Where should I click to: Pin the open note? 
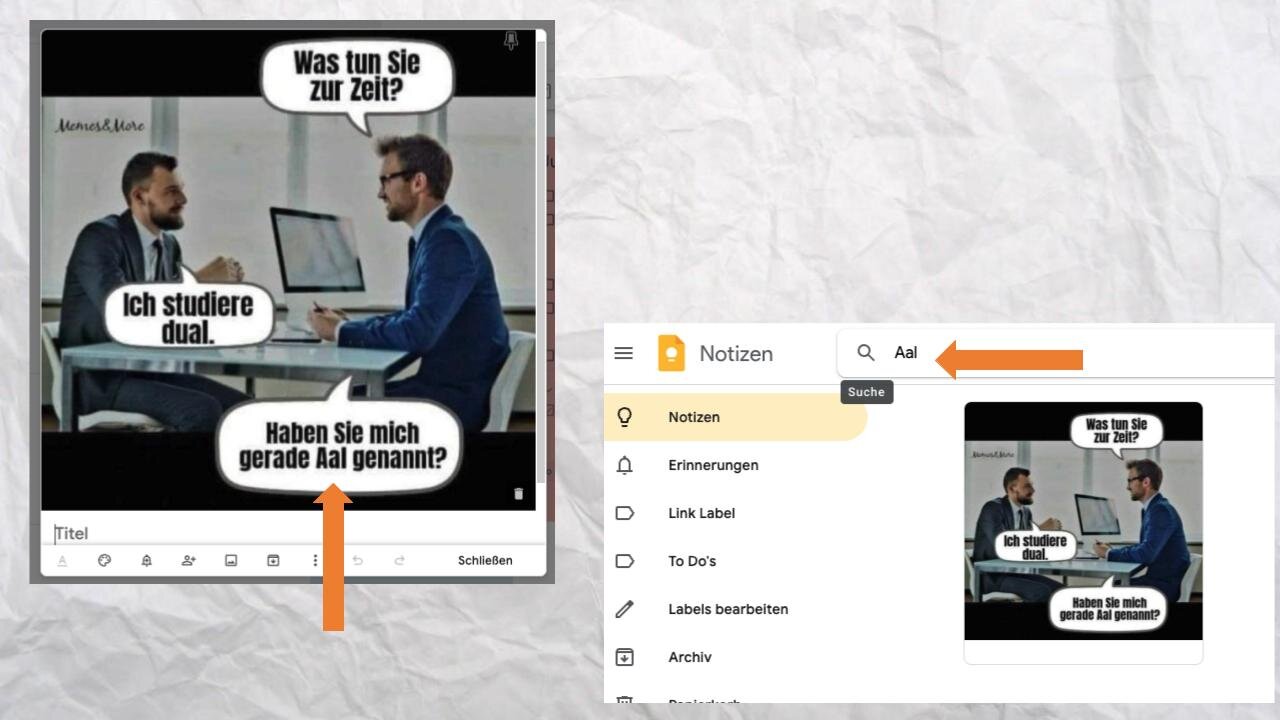point(511,41)
